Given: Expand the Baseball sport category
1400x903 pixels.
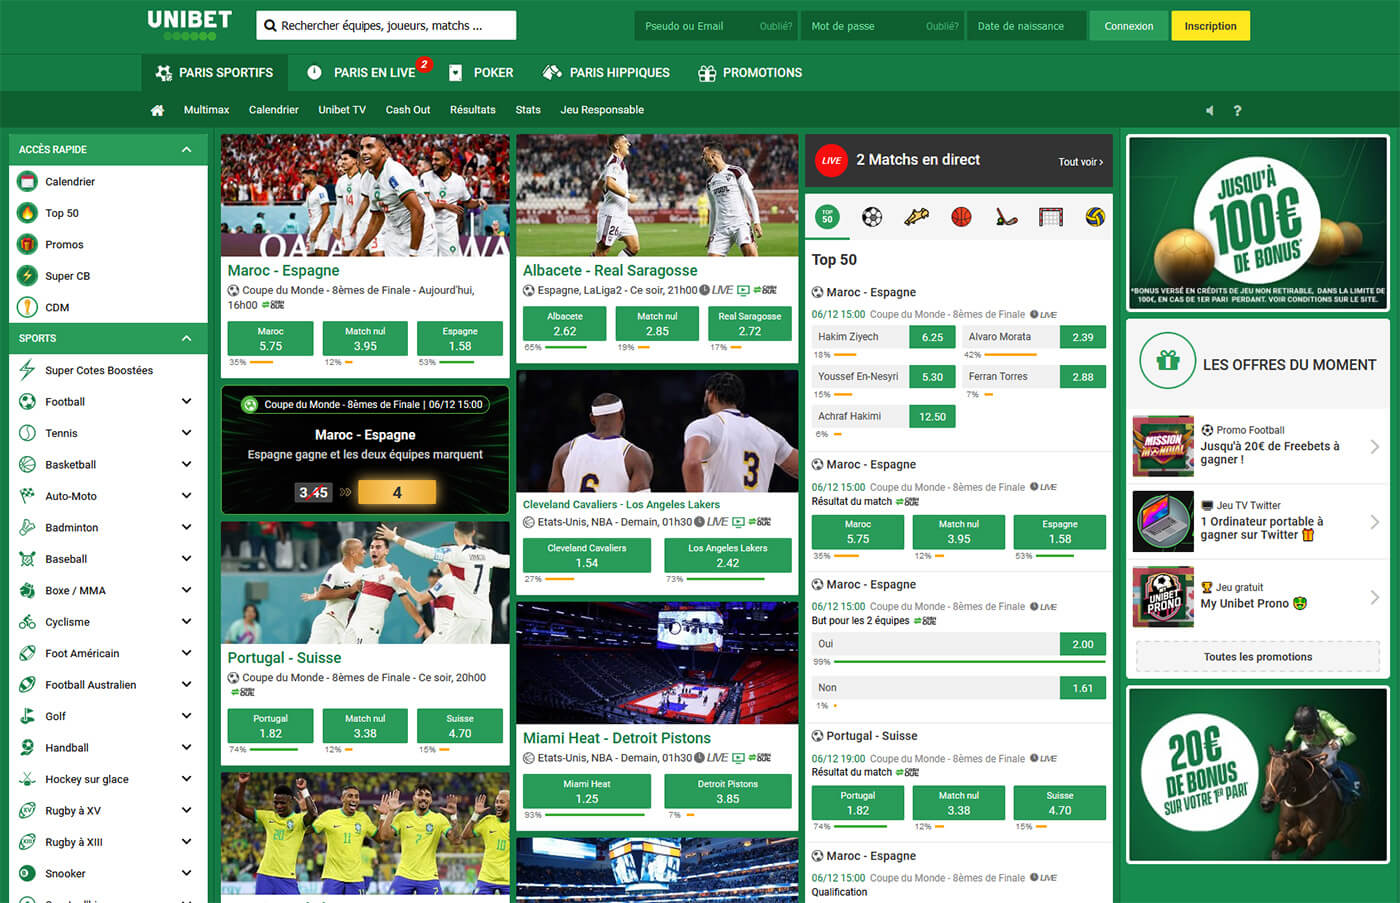Looking at the screenshot, I should [x=186, y=559].
